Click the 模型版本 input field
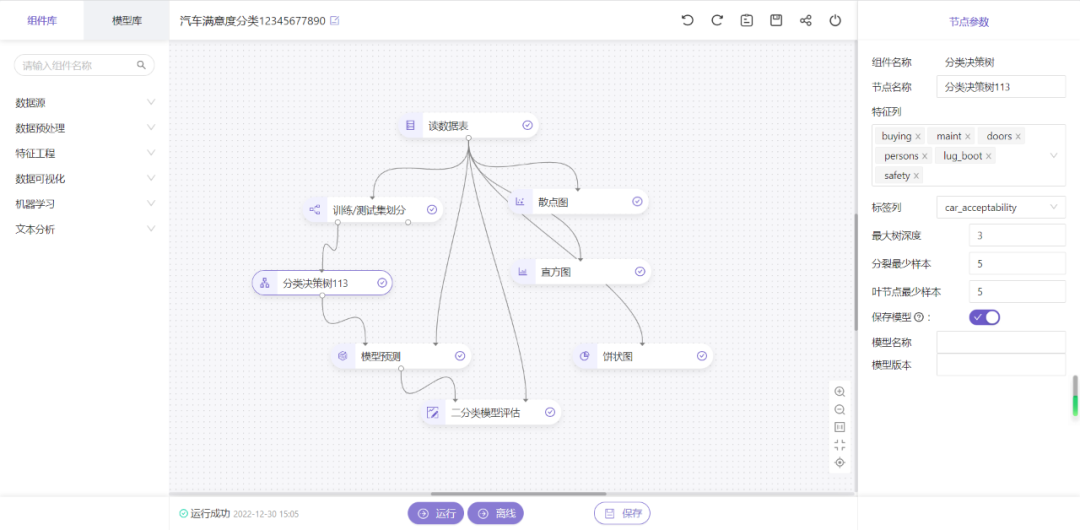Image resolution: width=1080 pixels, height=530 pixels. click(x=1001, y=365)
